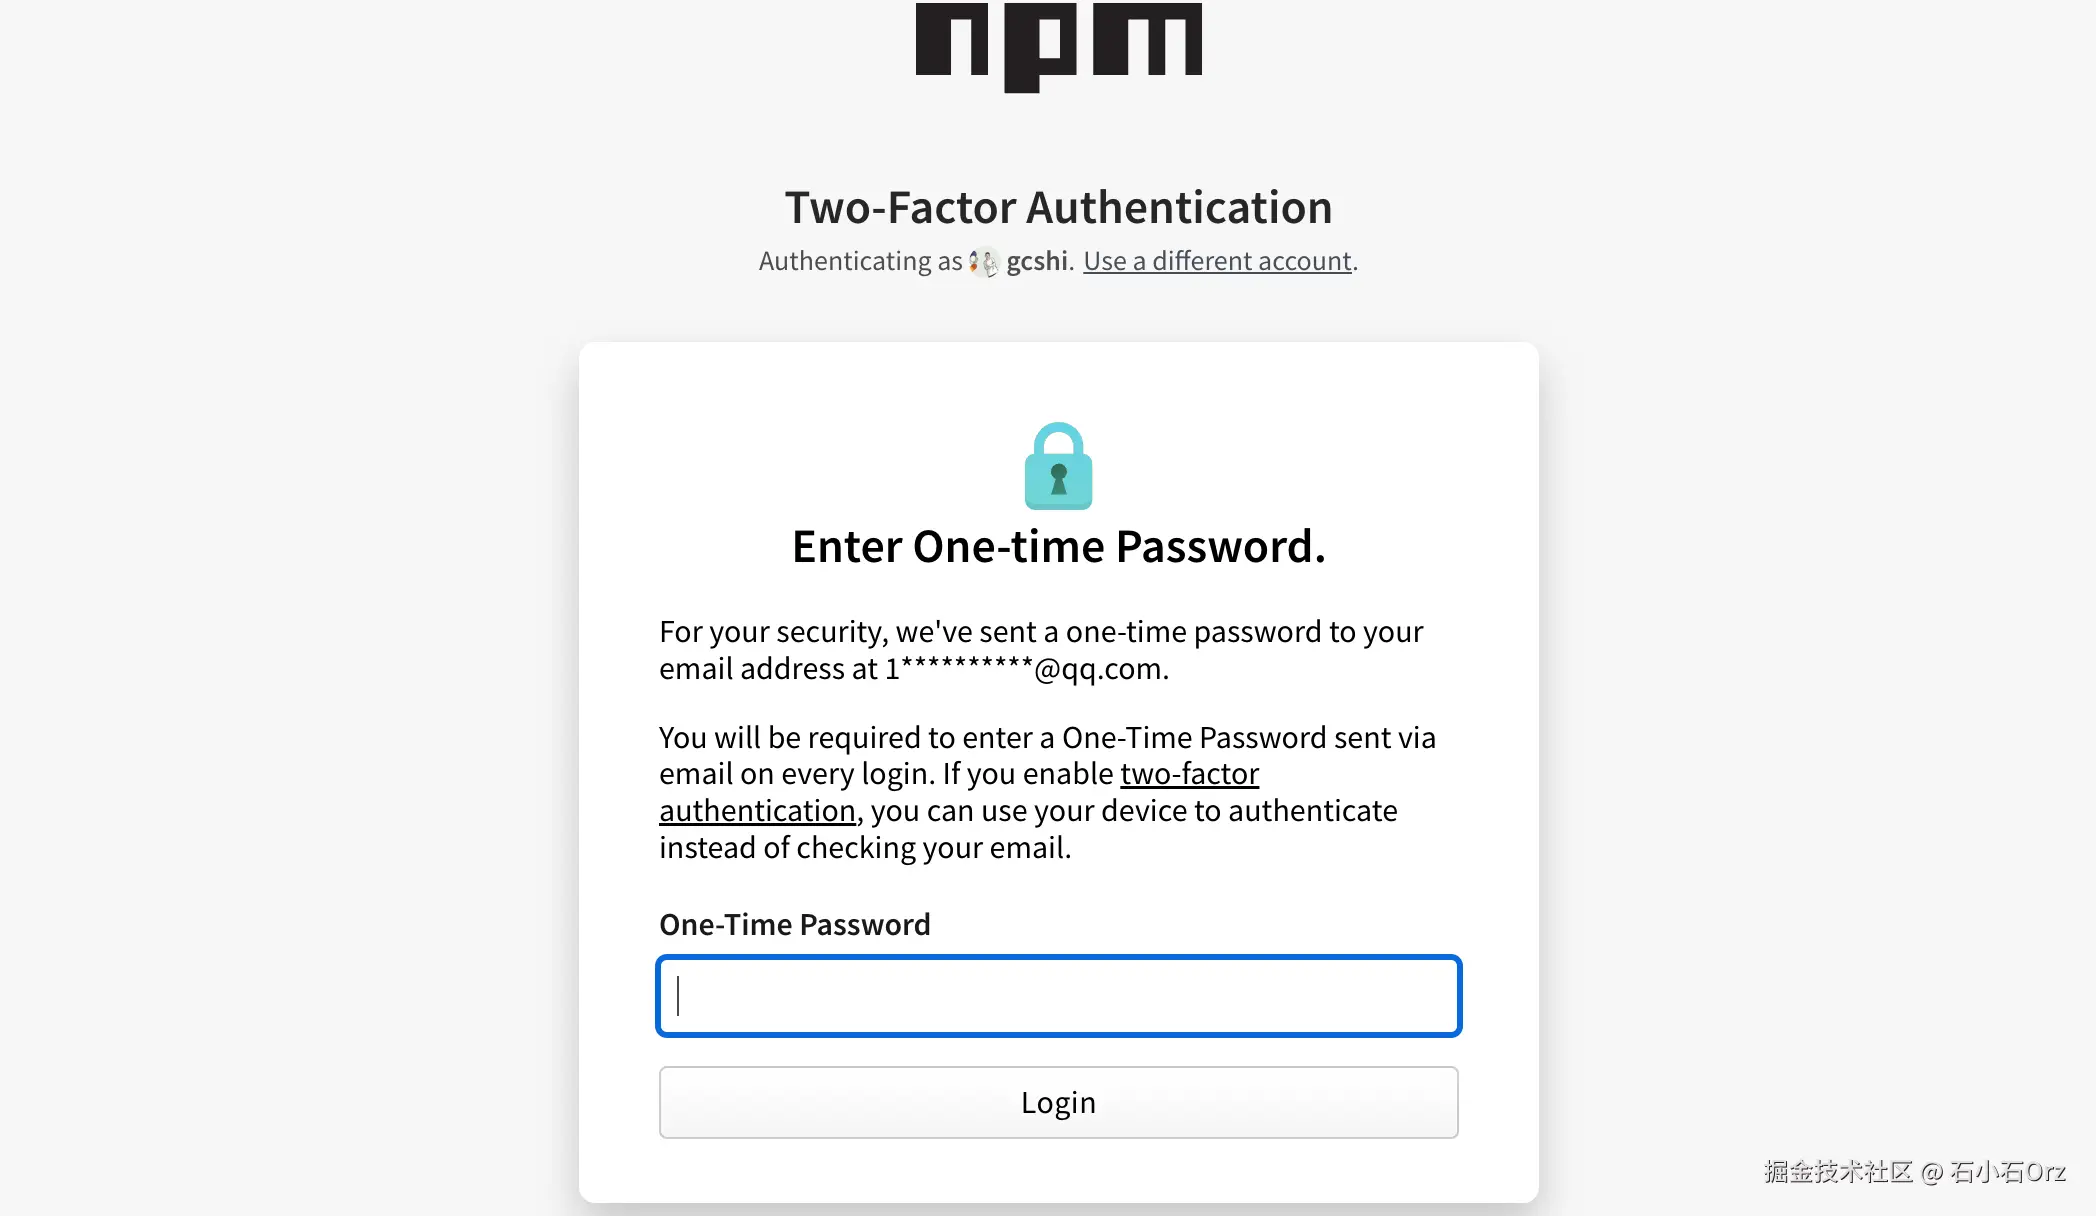The width and height of the screenshot is (2096, 1216).
Task: Click "instead of checking your email" text
Action: pos(864,848)
